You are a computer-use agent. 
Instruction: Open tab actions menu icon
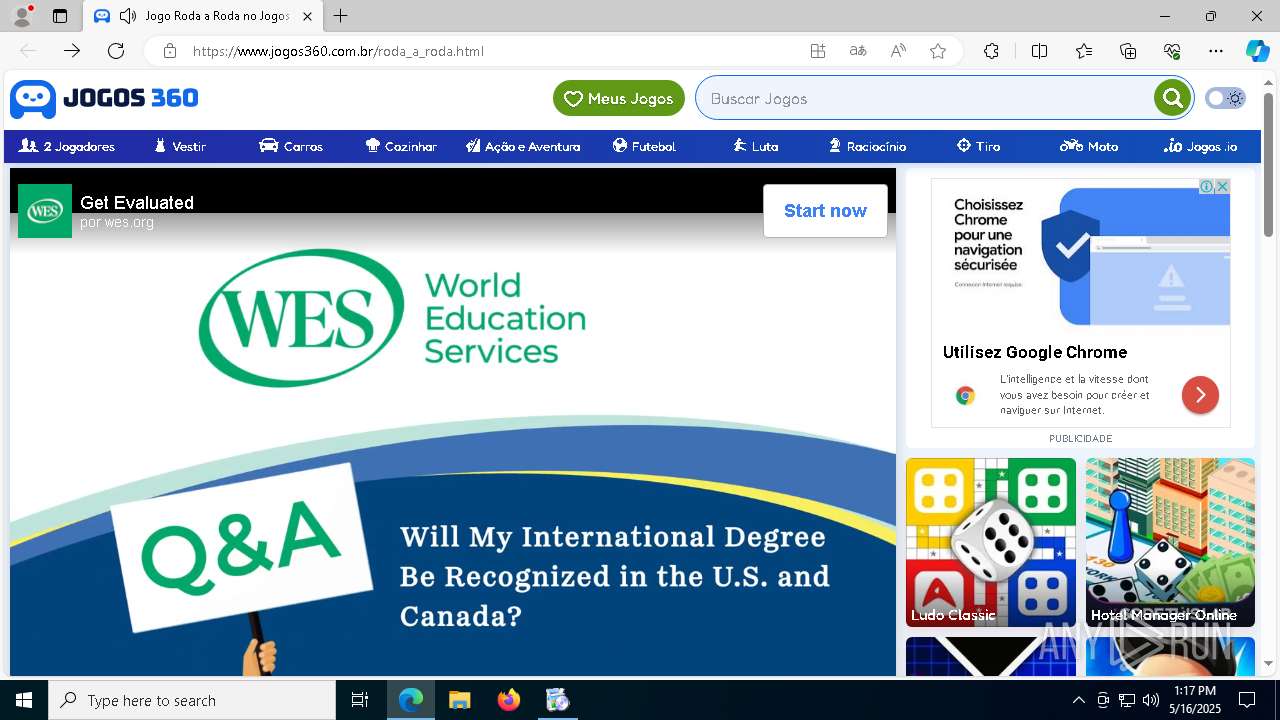point(60,16)
